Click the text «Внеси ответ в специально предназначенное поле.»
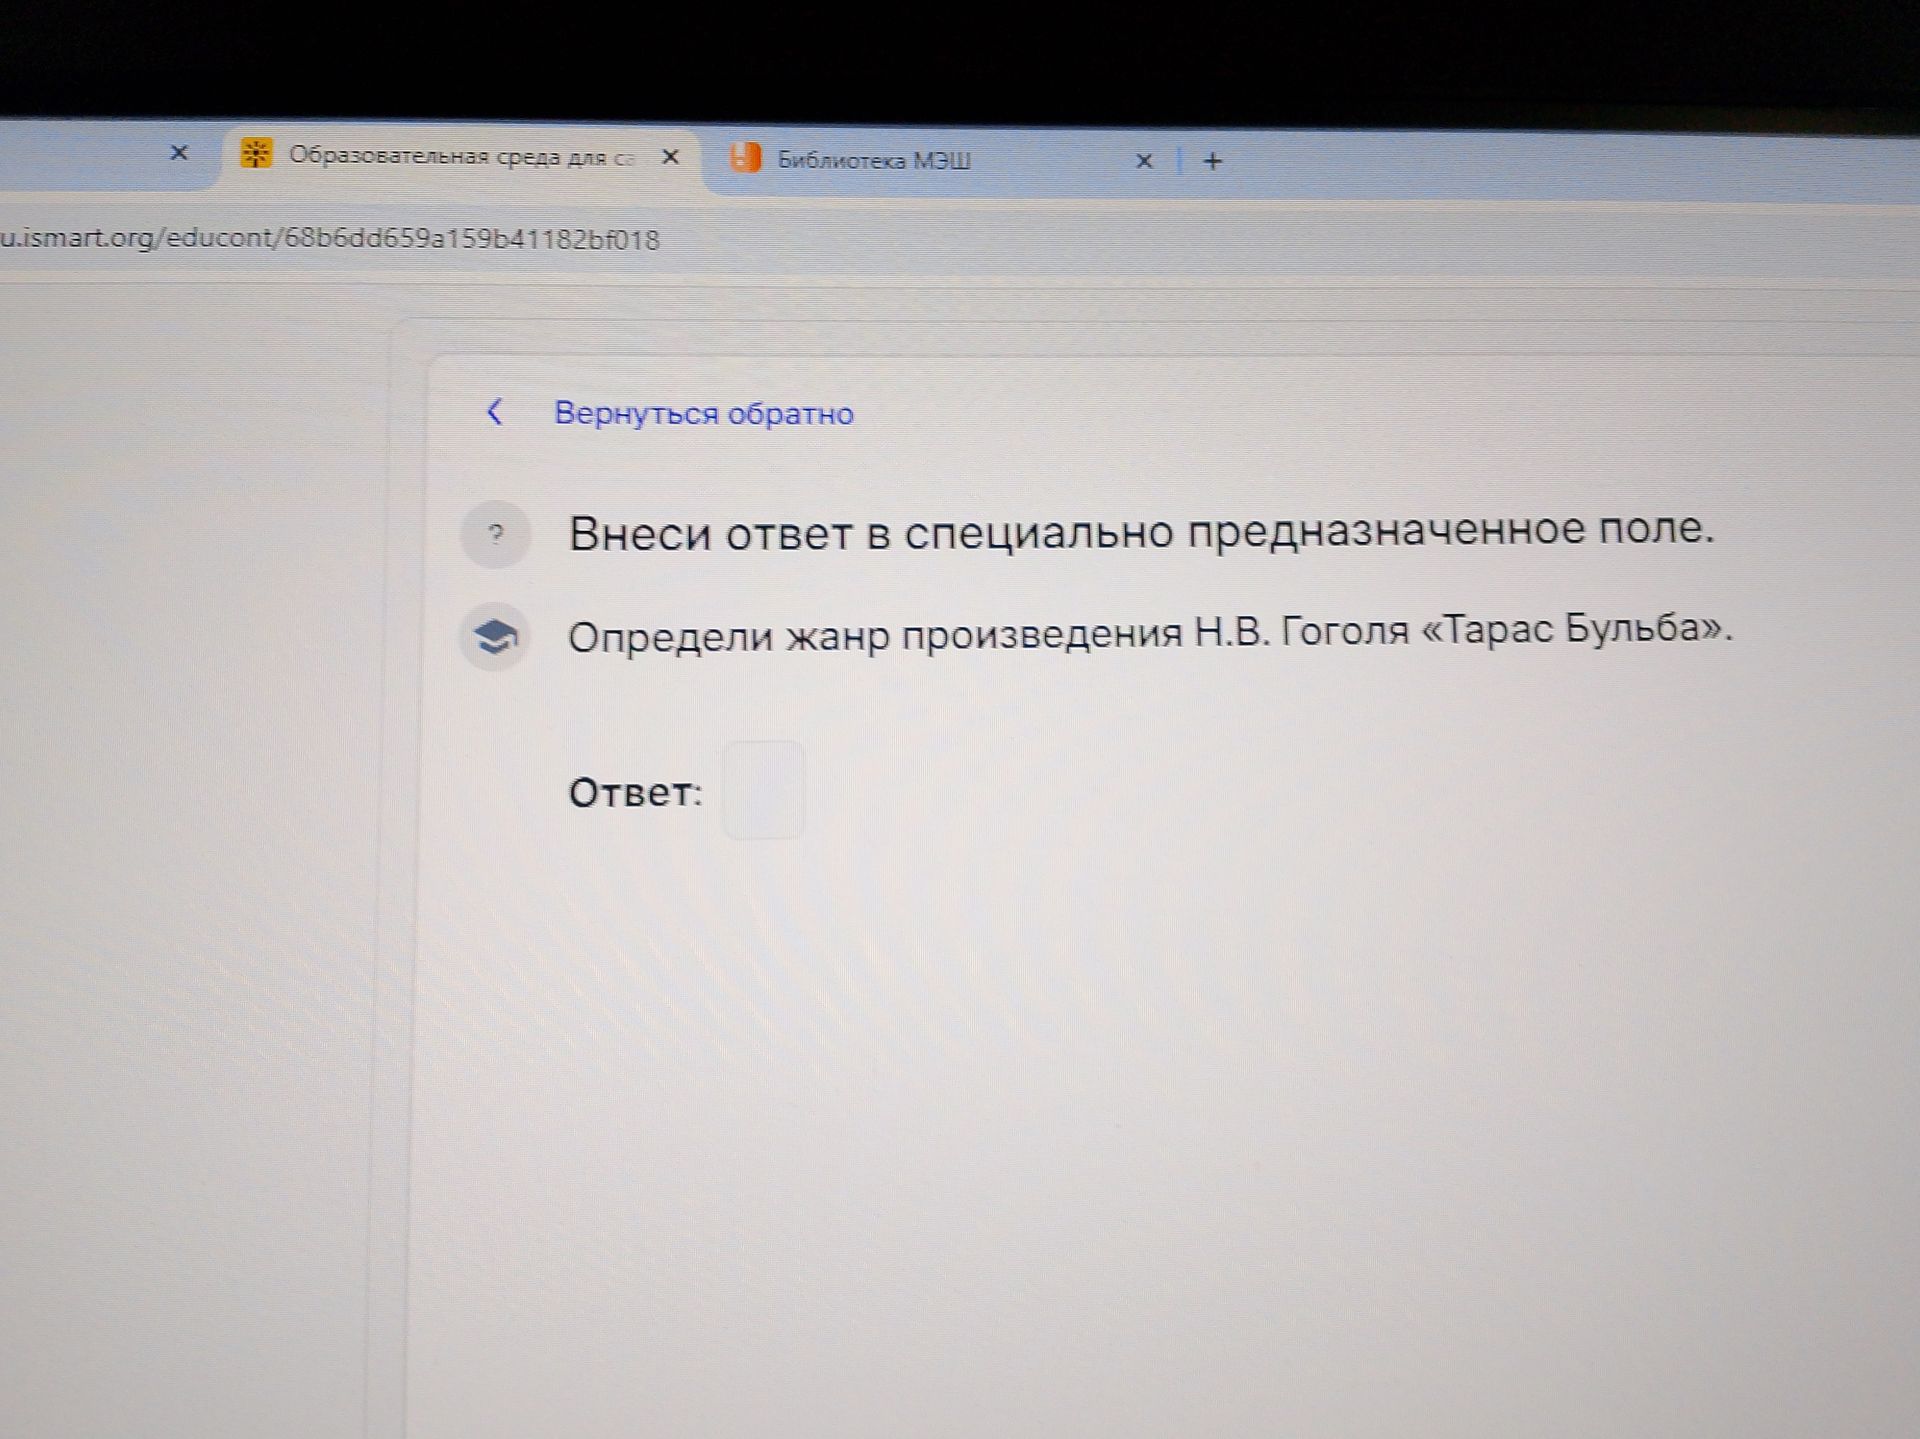1920x1439 pixels. [1141, 531]
